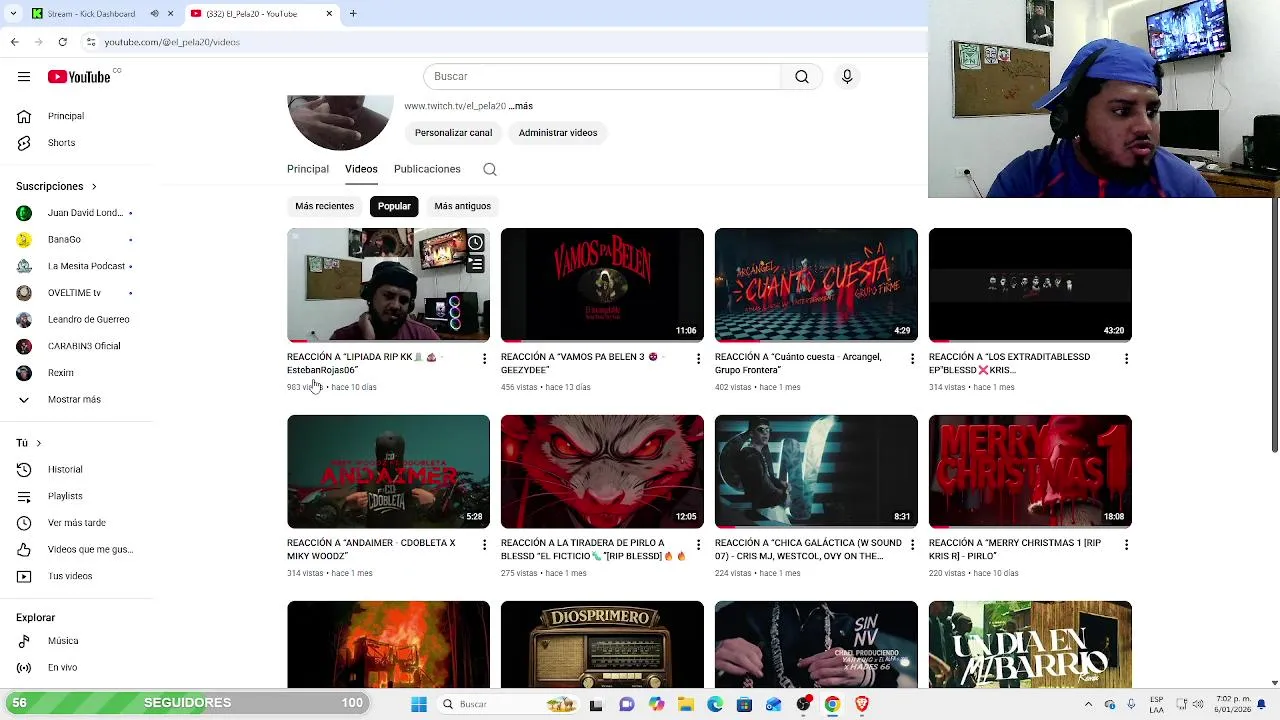Open the Windows Start menu
Viewport: 1280px width, 720px height.
(x=419, y=704)
